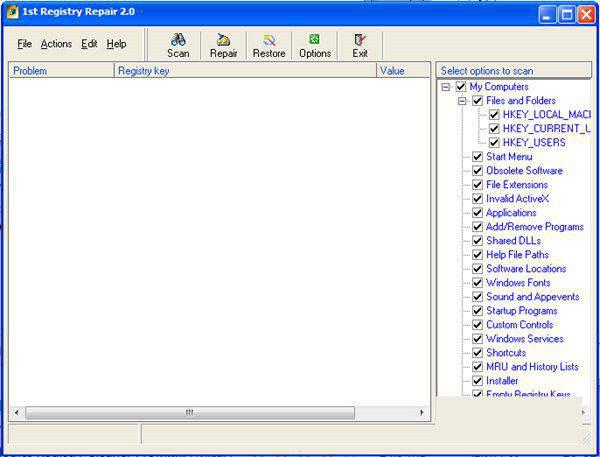Collapse the Files and Folders node
Screen dimensions: 600x457
pos(462,101)
